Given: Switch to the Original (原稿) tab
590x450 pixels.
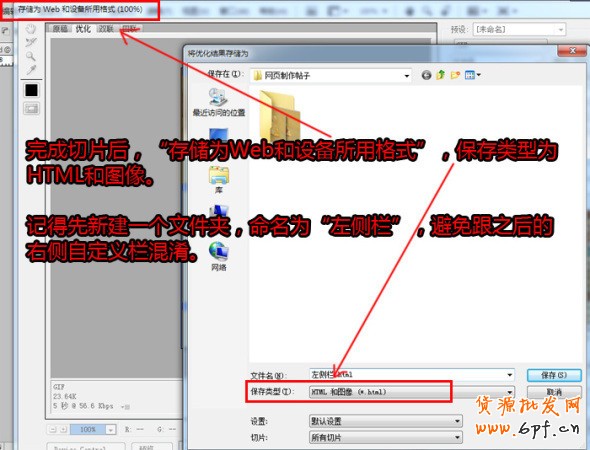Looking at the screenshot, I should pyautogui.click(x=60, y=29).
